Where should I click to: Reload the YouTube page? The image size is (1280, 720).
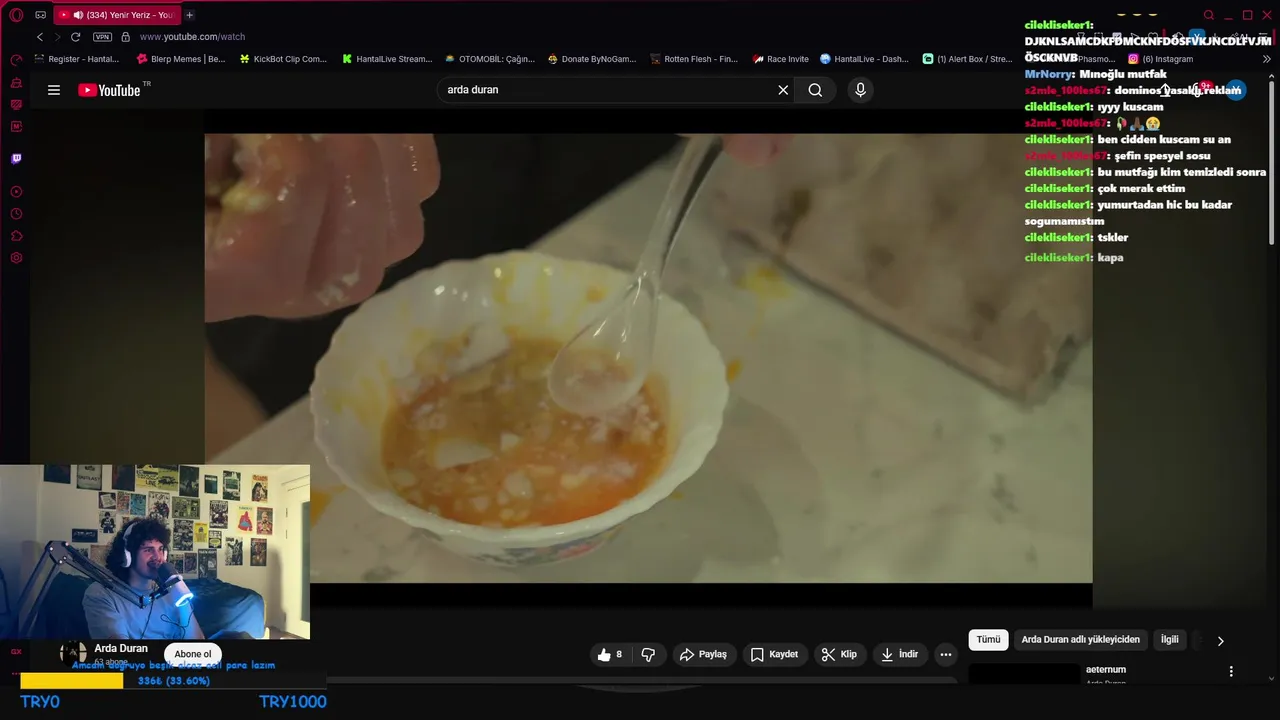pos(75,37)
